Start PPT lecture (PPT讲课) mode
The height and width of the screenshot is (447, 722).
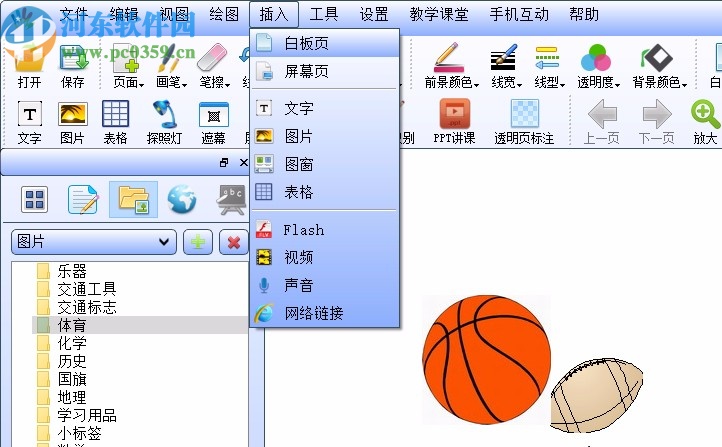[x=454, y=122]
